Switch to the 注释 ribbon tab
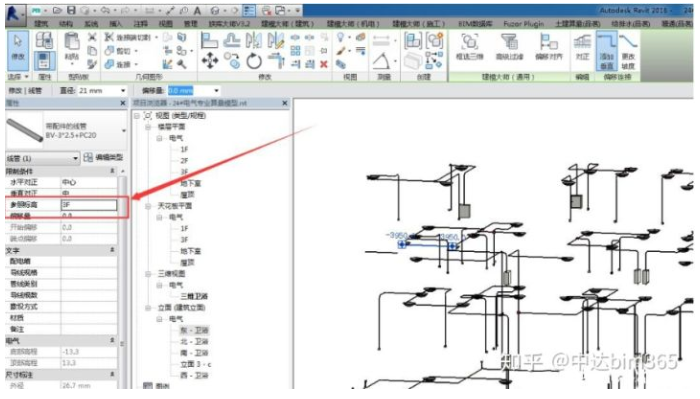The image size is (700, 399). tap(141, 24)
